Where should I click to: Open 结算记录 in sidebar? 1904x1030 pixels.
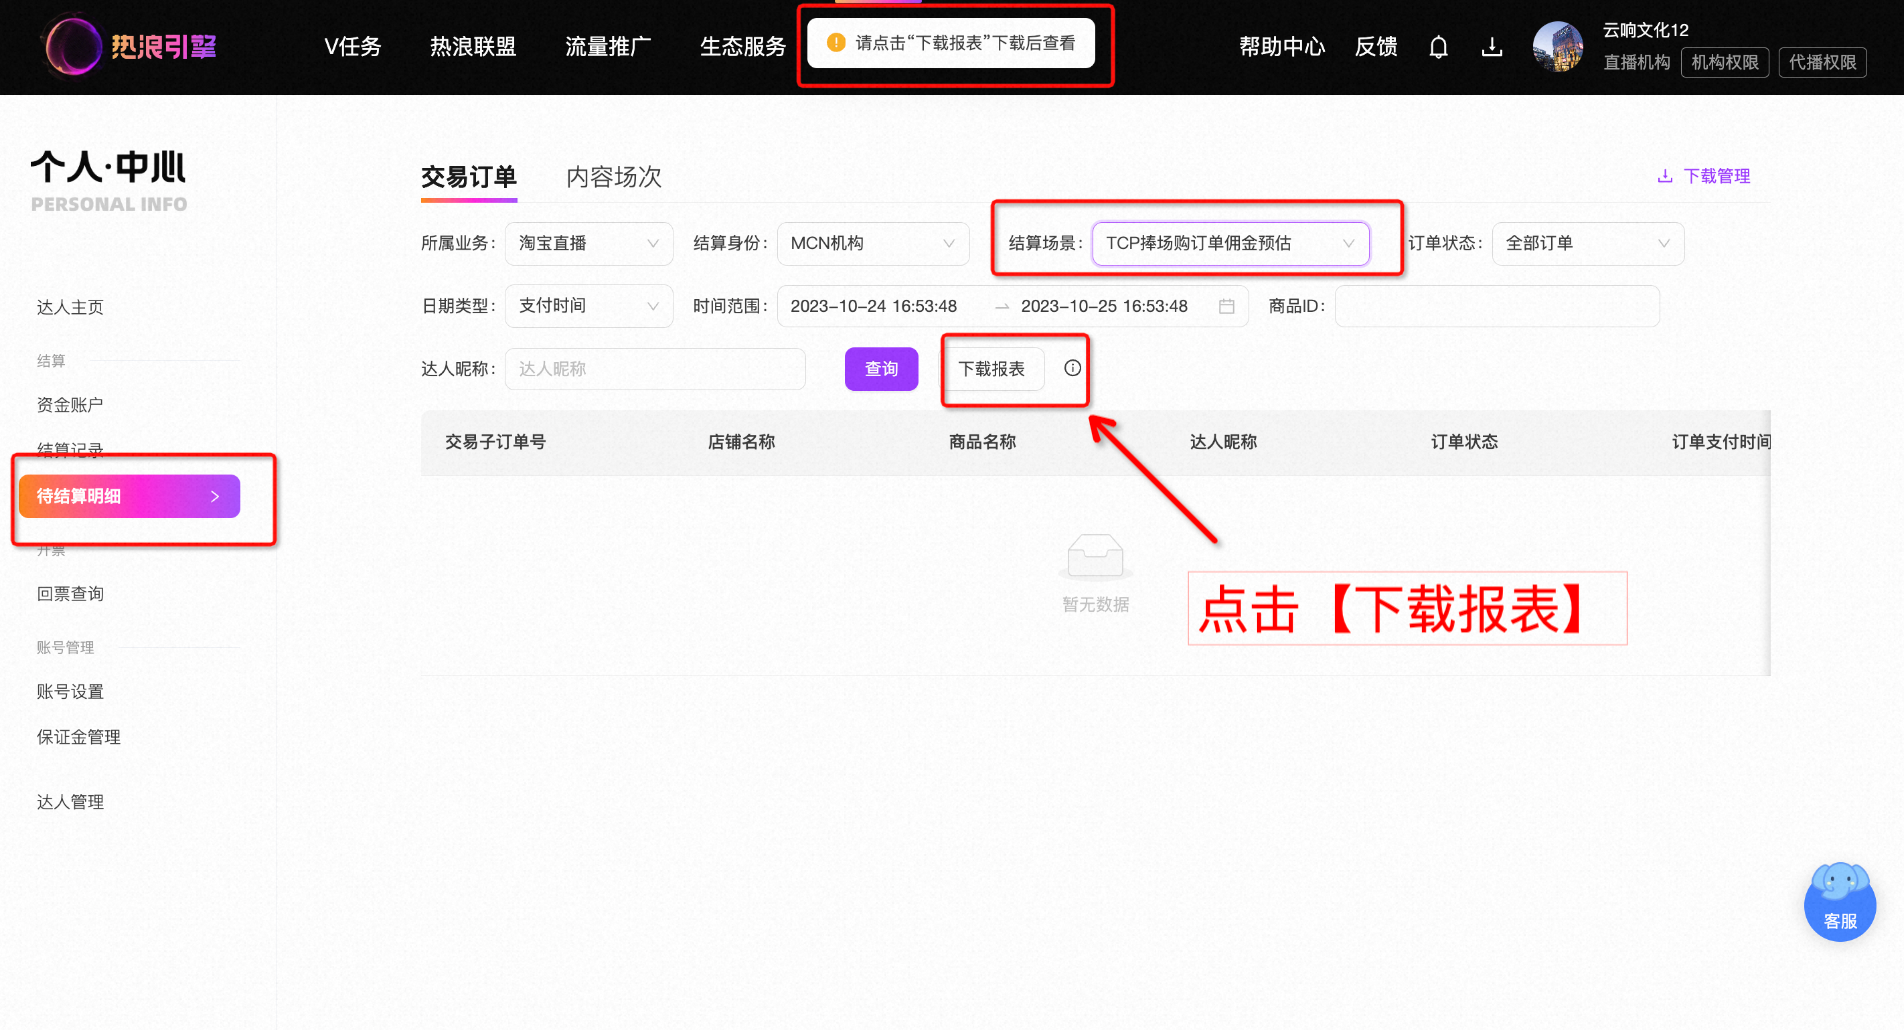[70, 450]
